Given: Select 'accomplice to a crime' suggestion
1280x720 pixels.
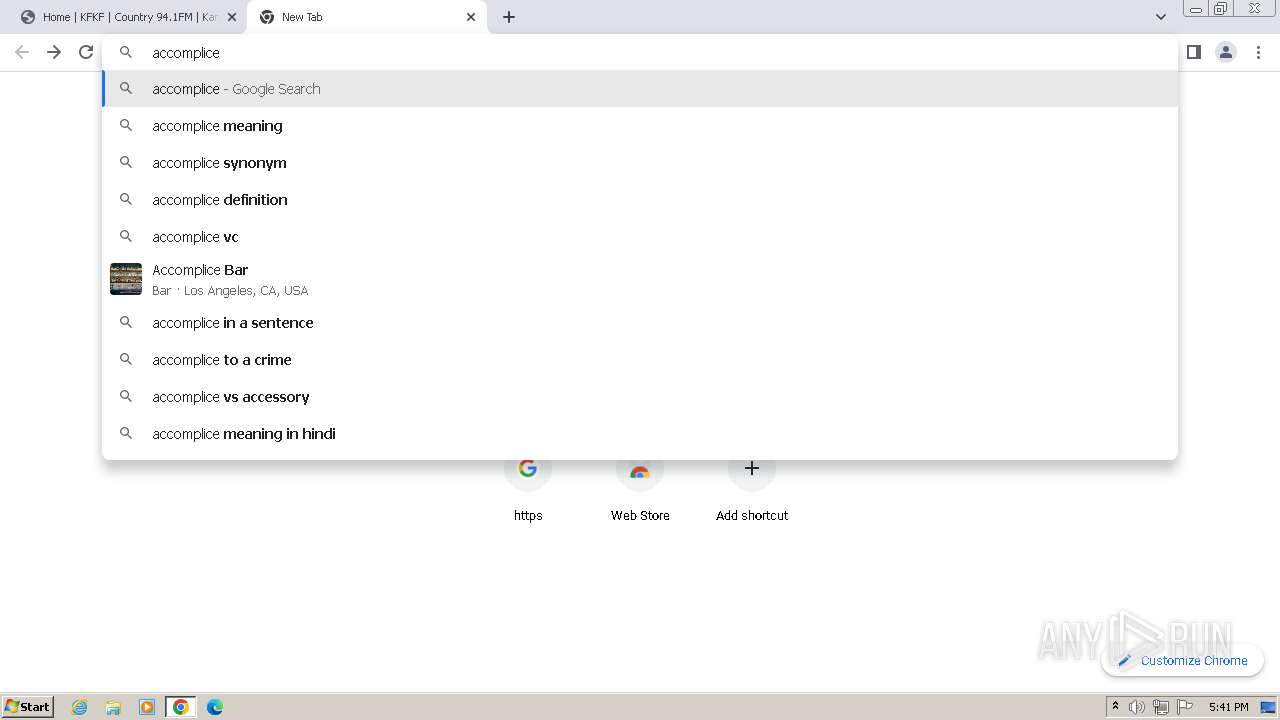Looking at the screenshot, I should click(x=640, y=359).
